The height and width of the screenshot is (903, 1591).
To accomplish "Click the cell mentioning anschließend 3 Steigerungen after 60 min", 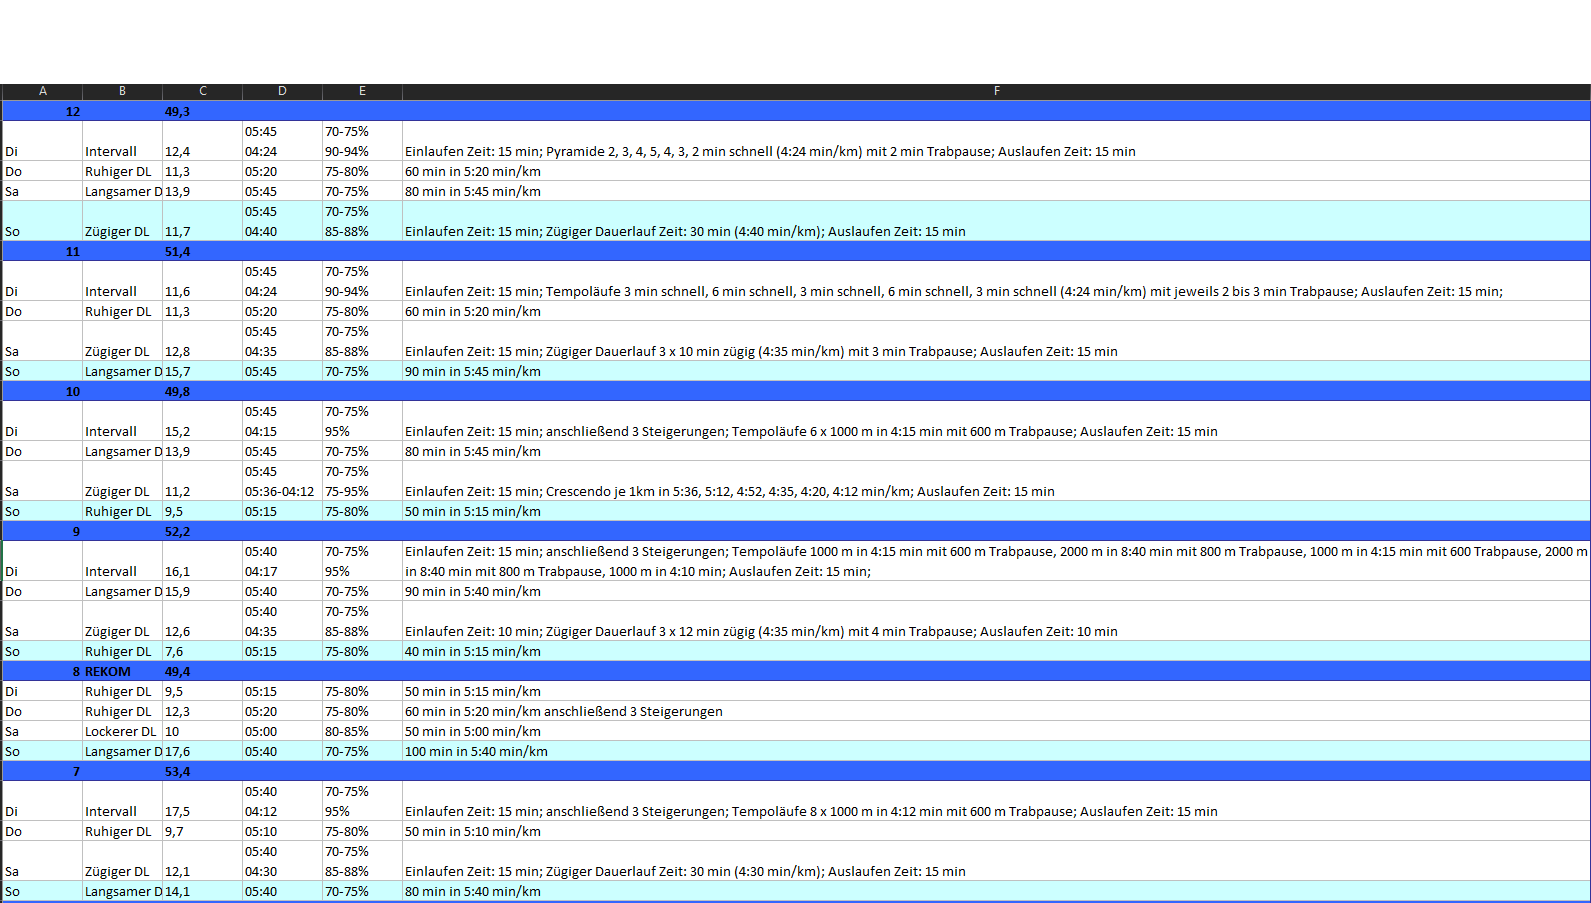I will point(563,711).
